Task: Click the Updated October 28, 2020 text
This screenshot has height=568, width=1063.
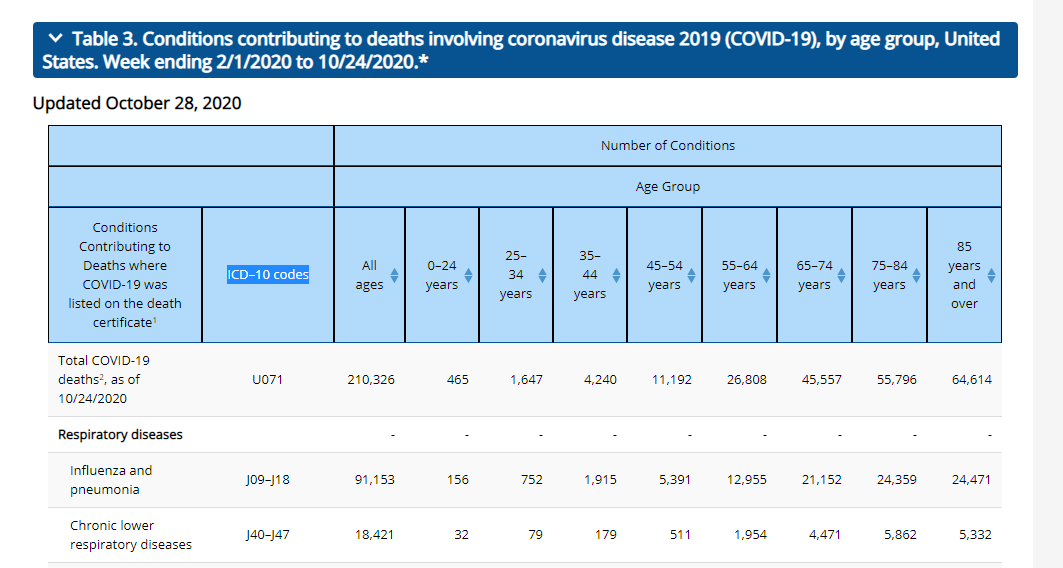Action: point(137,103)
